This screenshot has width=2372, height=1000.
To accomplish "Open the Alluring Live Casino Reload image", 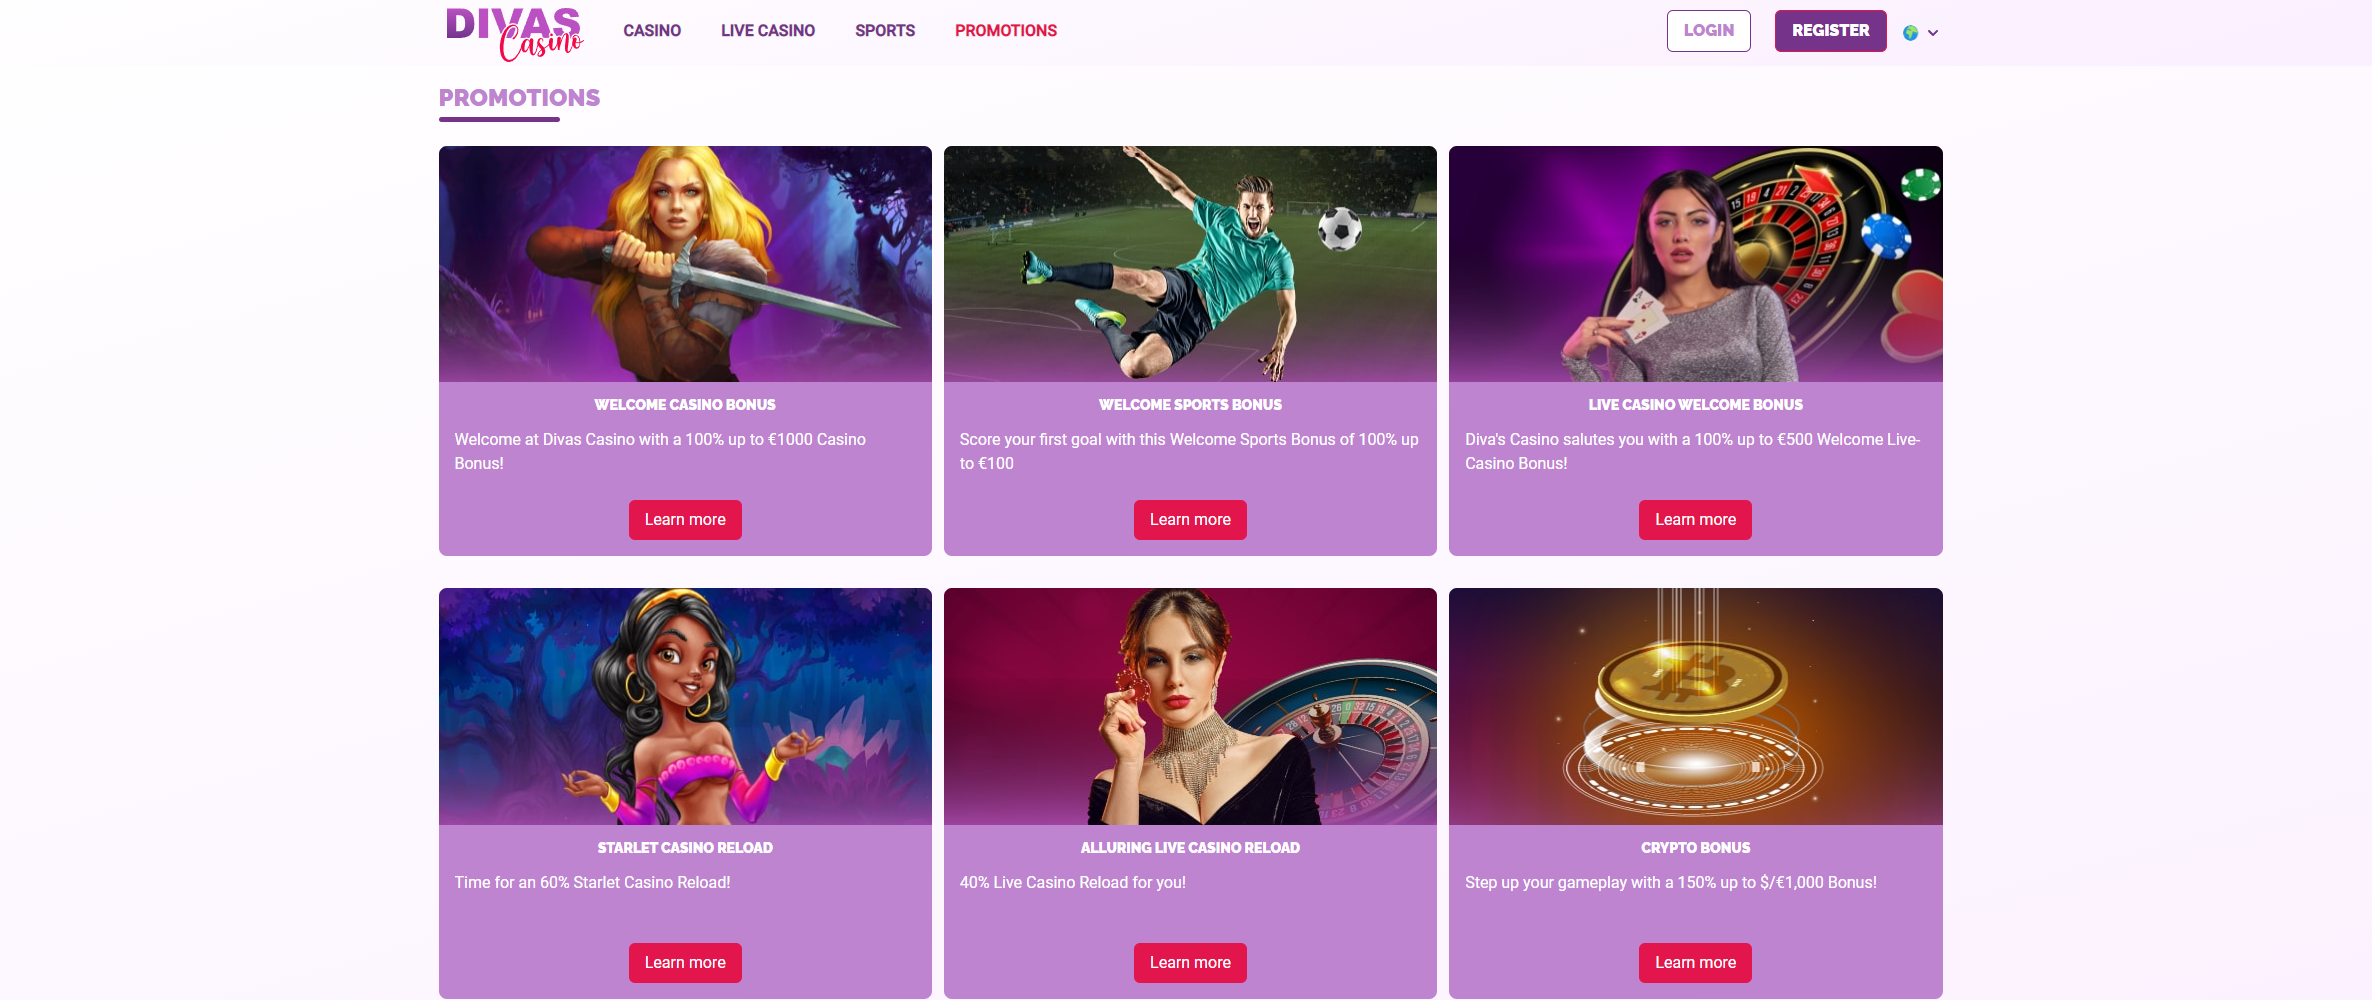I will (x=1190, y=706).
